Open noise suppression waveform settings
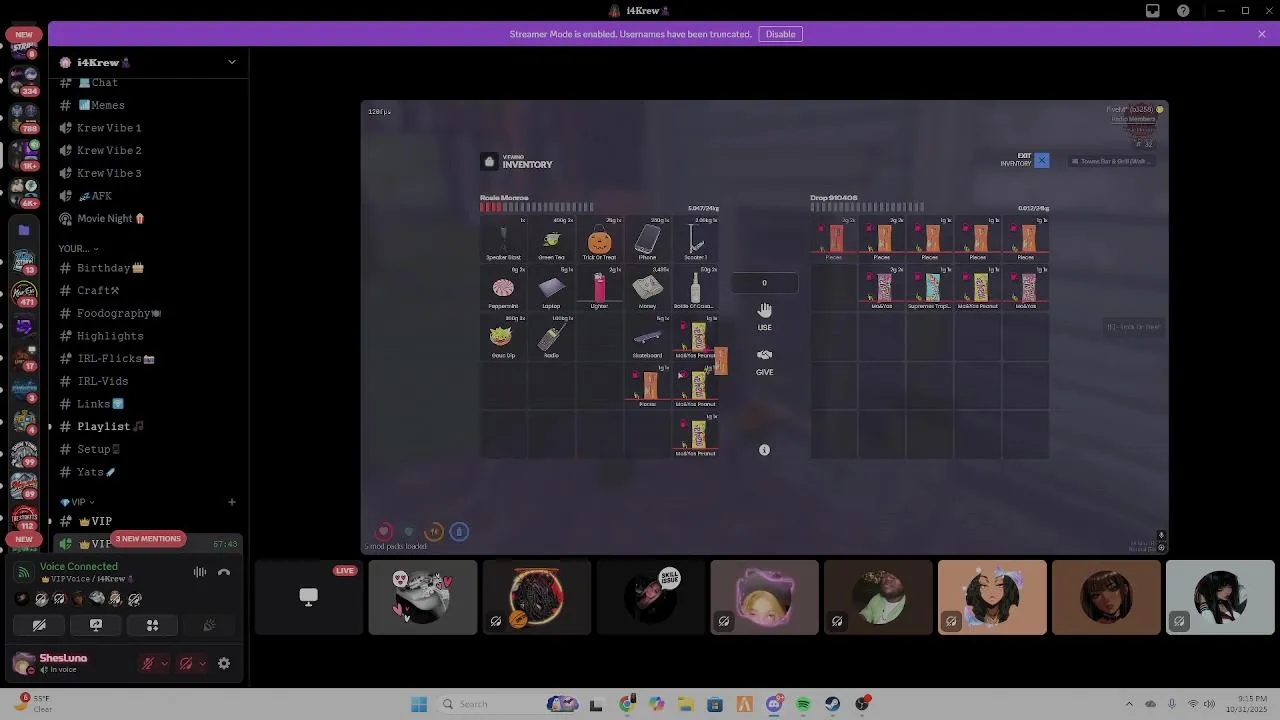 (200, 572)
